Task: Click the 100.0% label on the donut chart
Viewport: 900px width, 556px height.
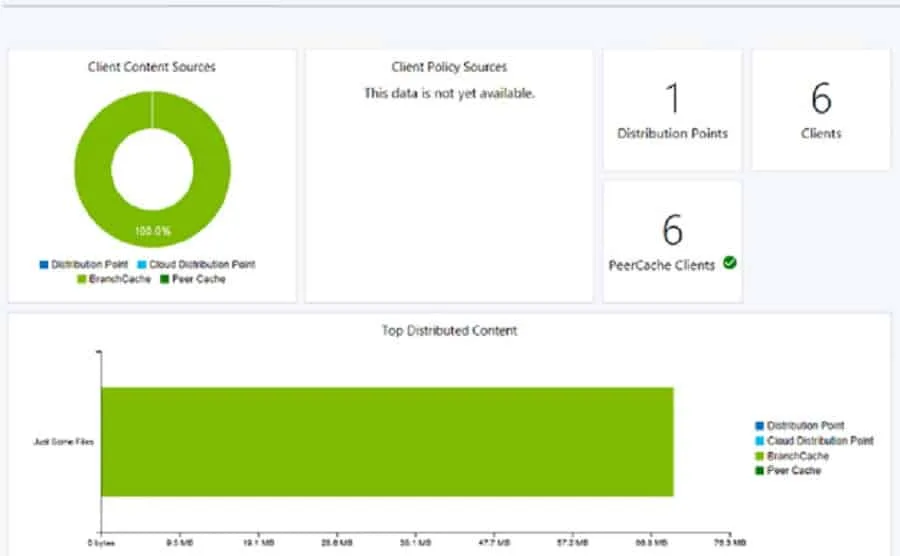Action: pos(153,231)
